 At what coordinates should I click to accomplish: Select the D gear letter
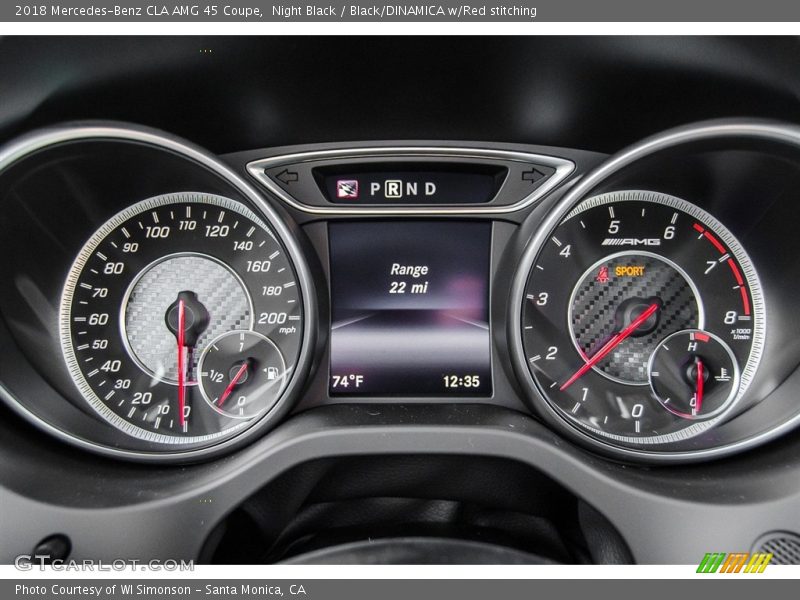[x=429, y=189]
